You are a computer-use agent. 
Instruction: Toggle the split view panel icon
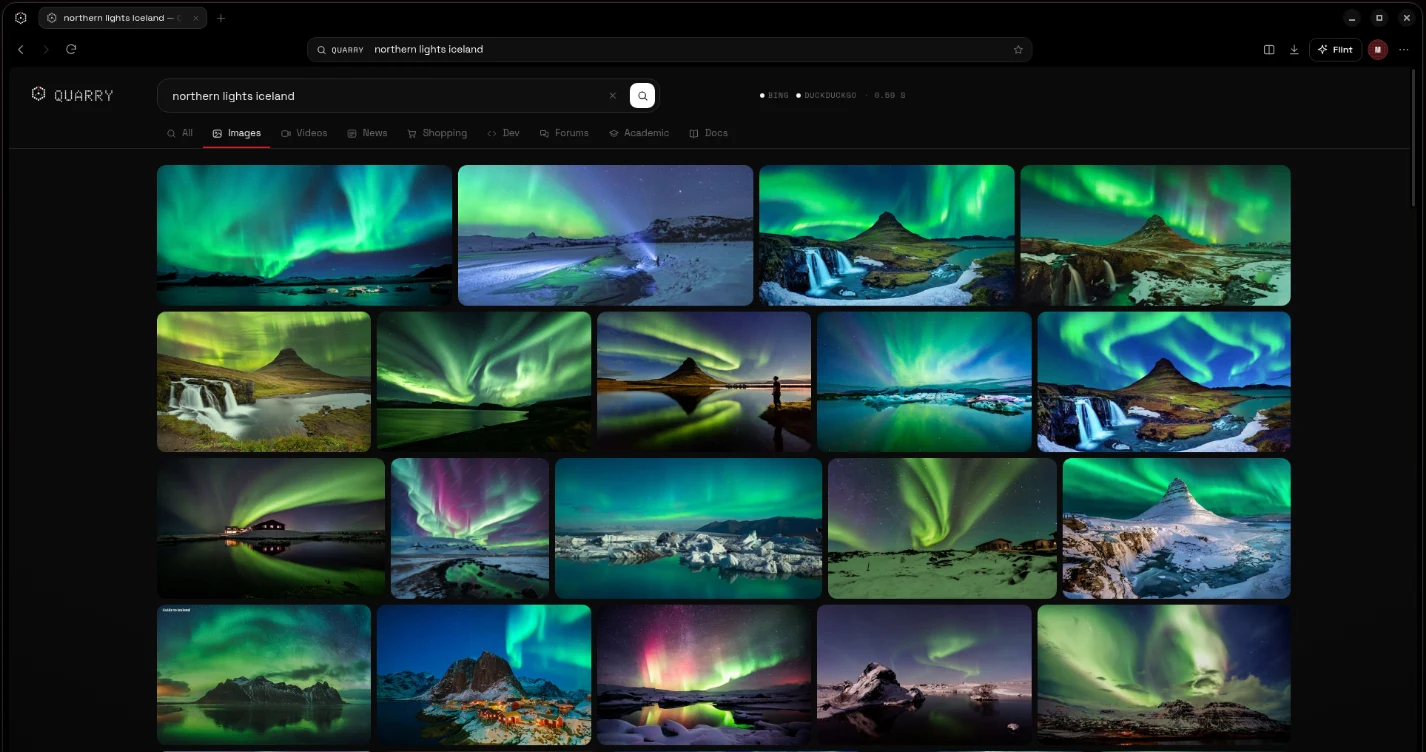(1269, 49)
